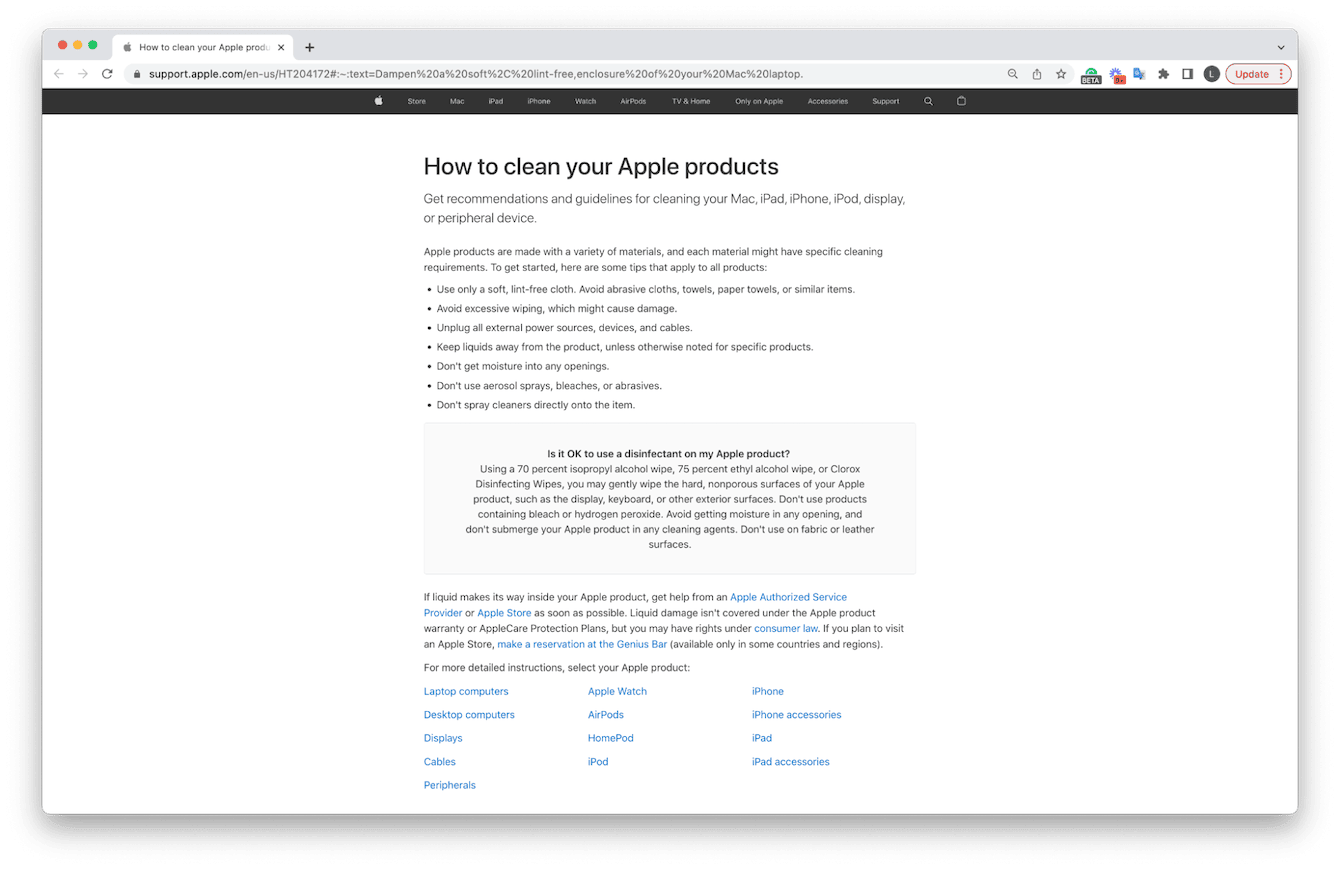Click inside the address bar
The height and width of the screenshot is (870, 1340).
tap(500, 73)
